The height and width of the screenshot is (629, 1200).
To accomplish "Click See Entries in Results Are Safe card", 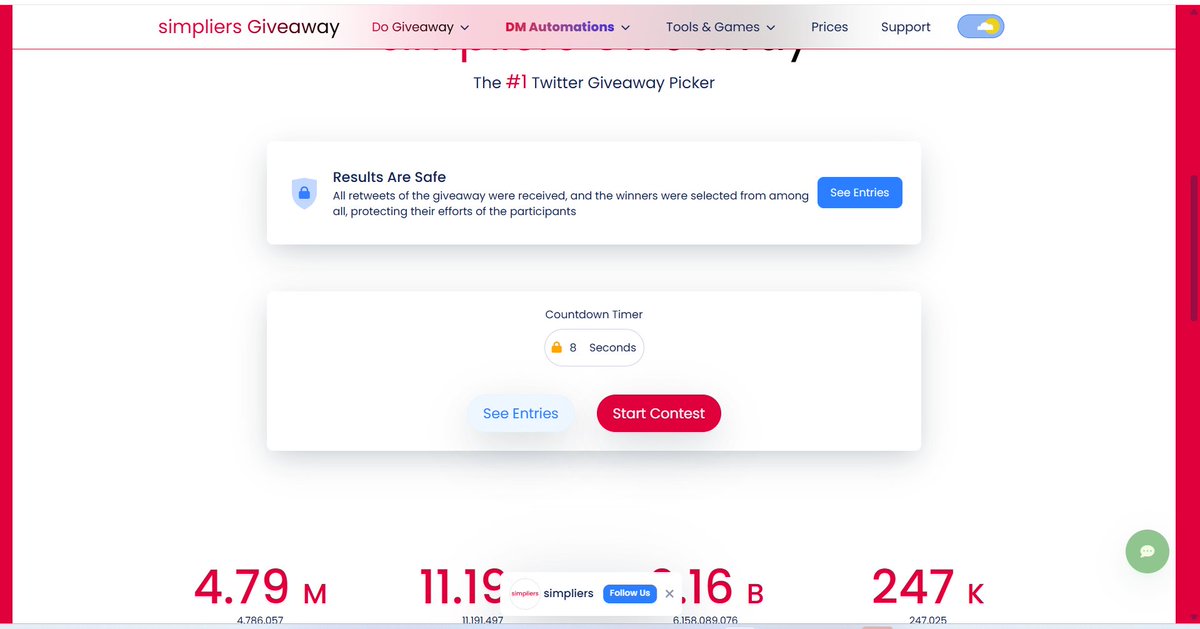I will pos(860,193).
